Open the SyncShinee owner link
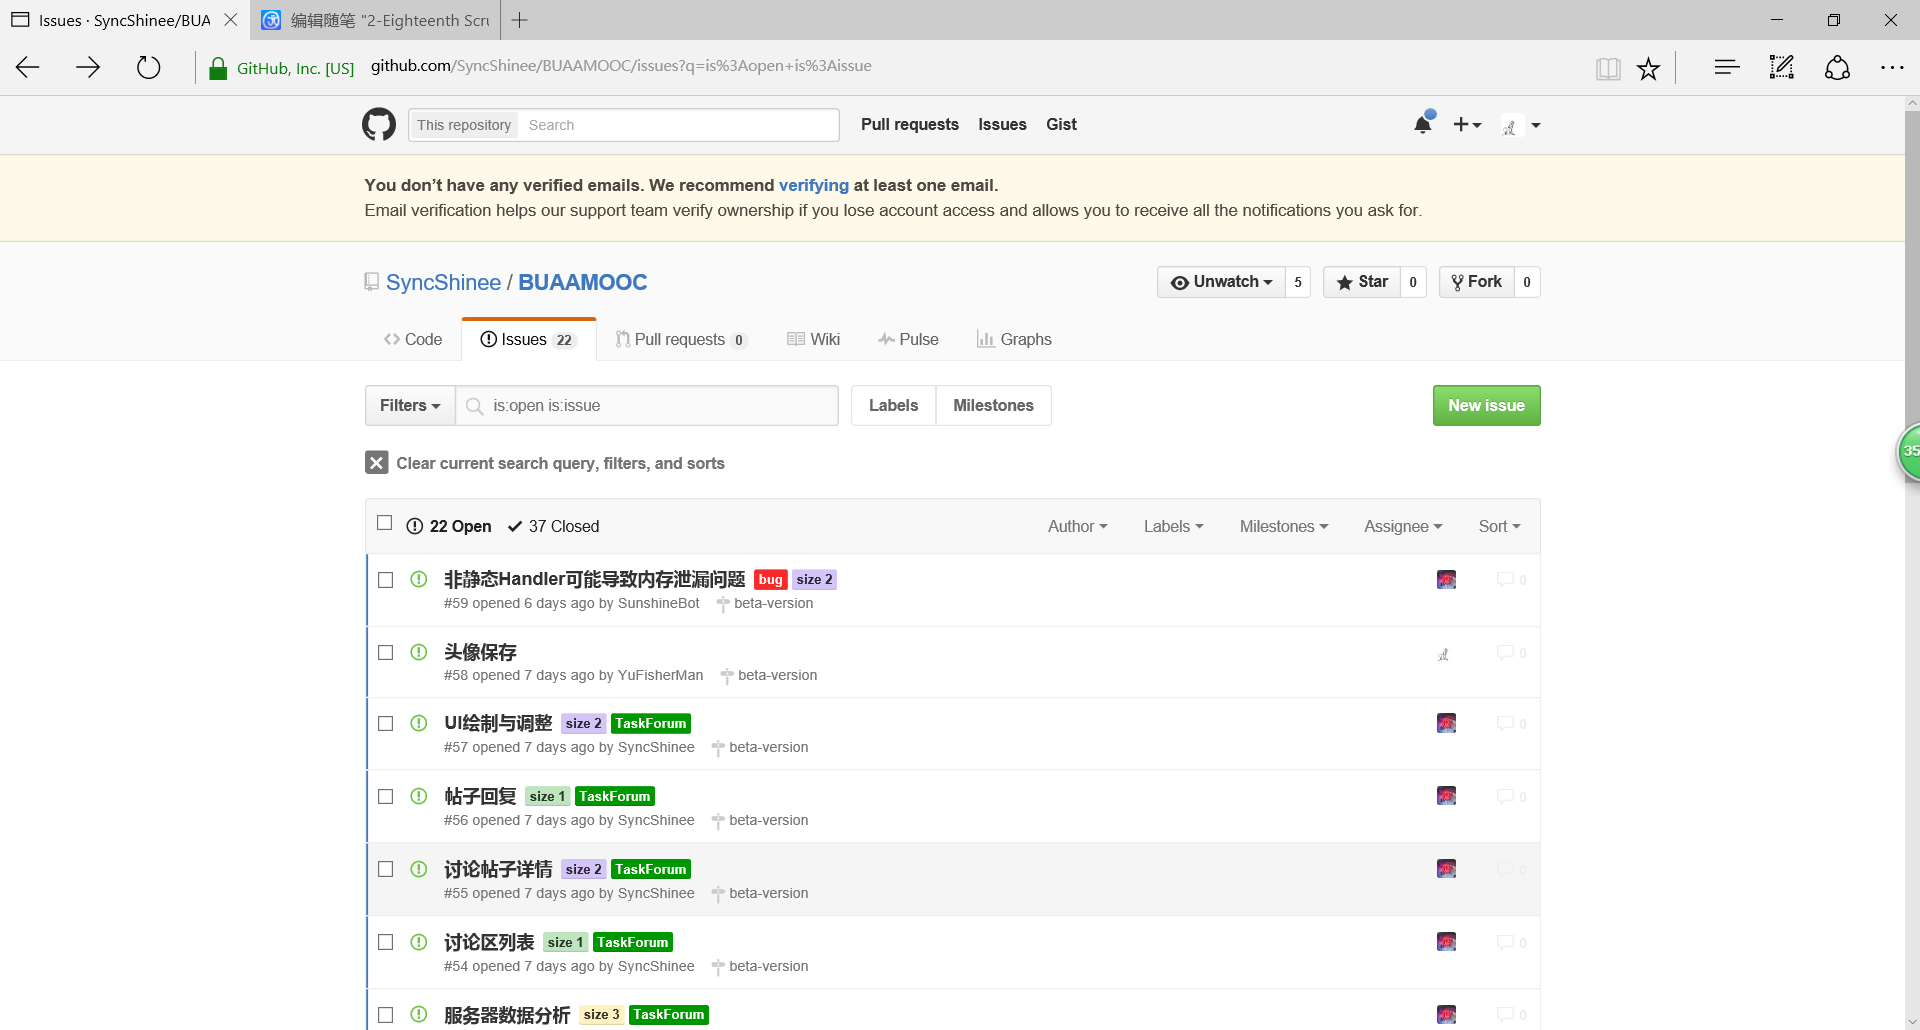 click(x=443, y=282)
